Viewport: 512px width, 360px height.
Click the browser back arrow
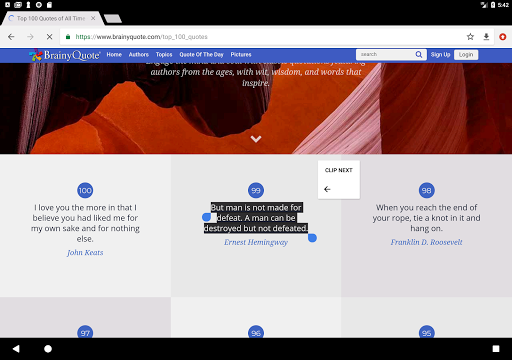[11, 37]
